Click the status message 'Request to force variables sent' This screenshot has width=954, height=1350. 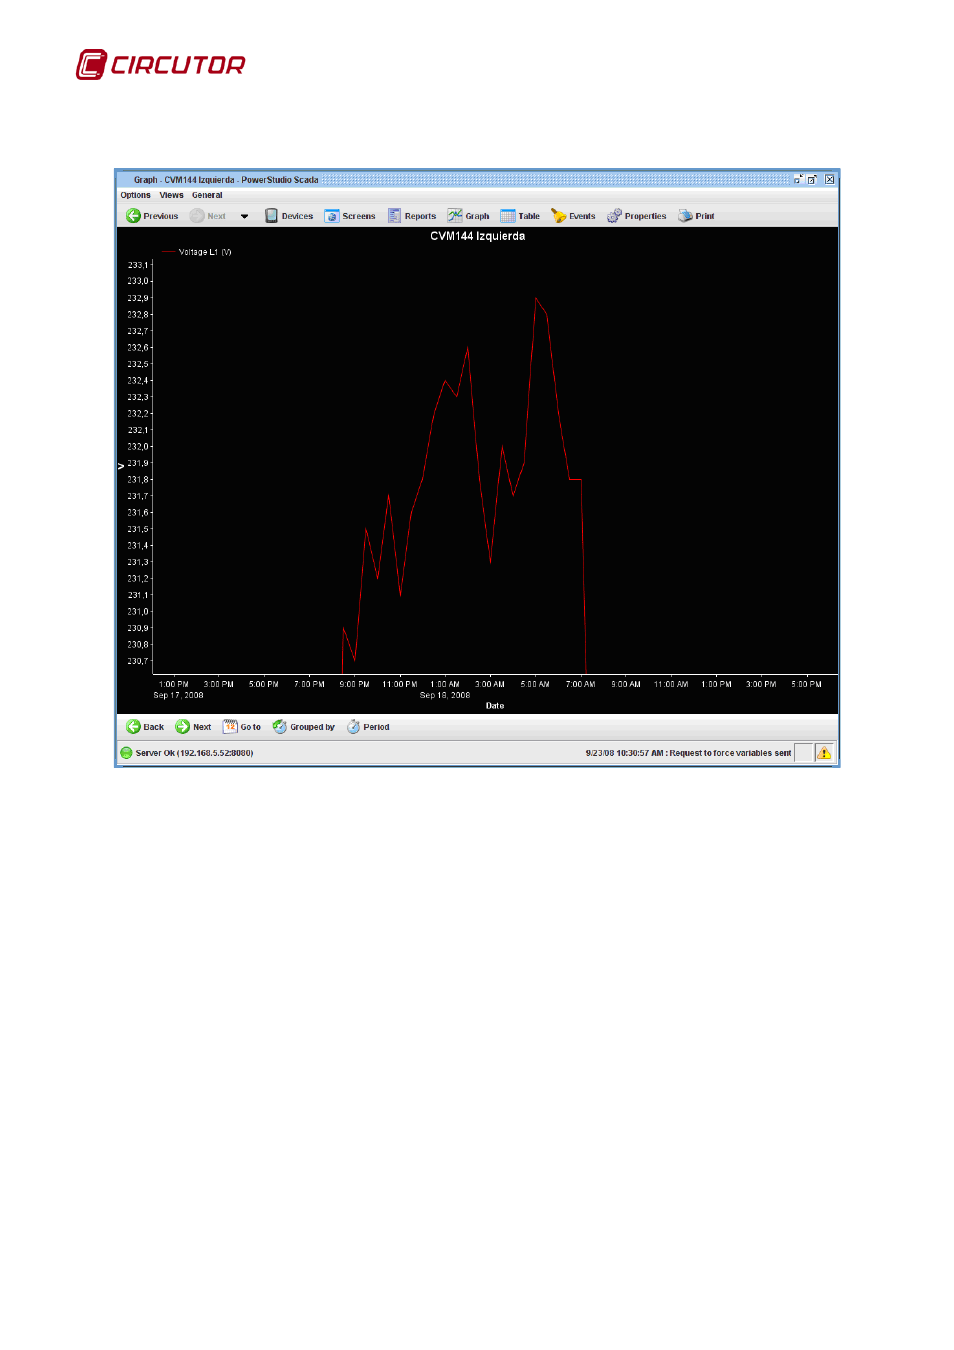[x=730, y=753]
